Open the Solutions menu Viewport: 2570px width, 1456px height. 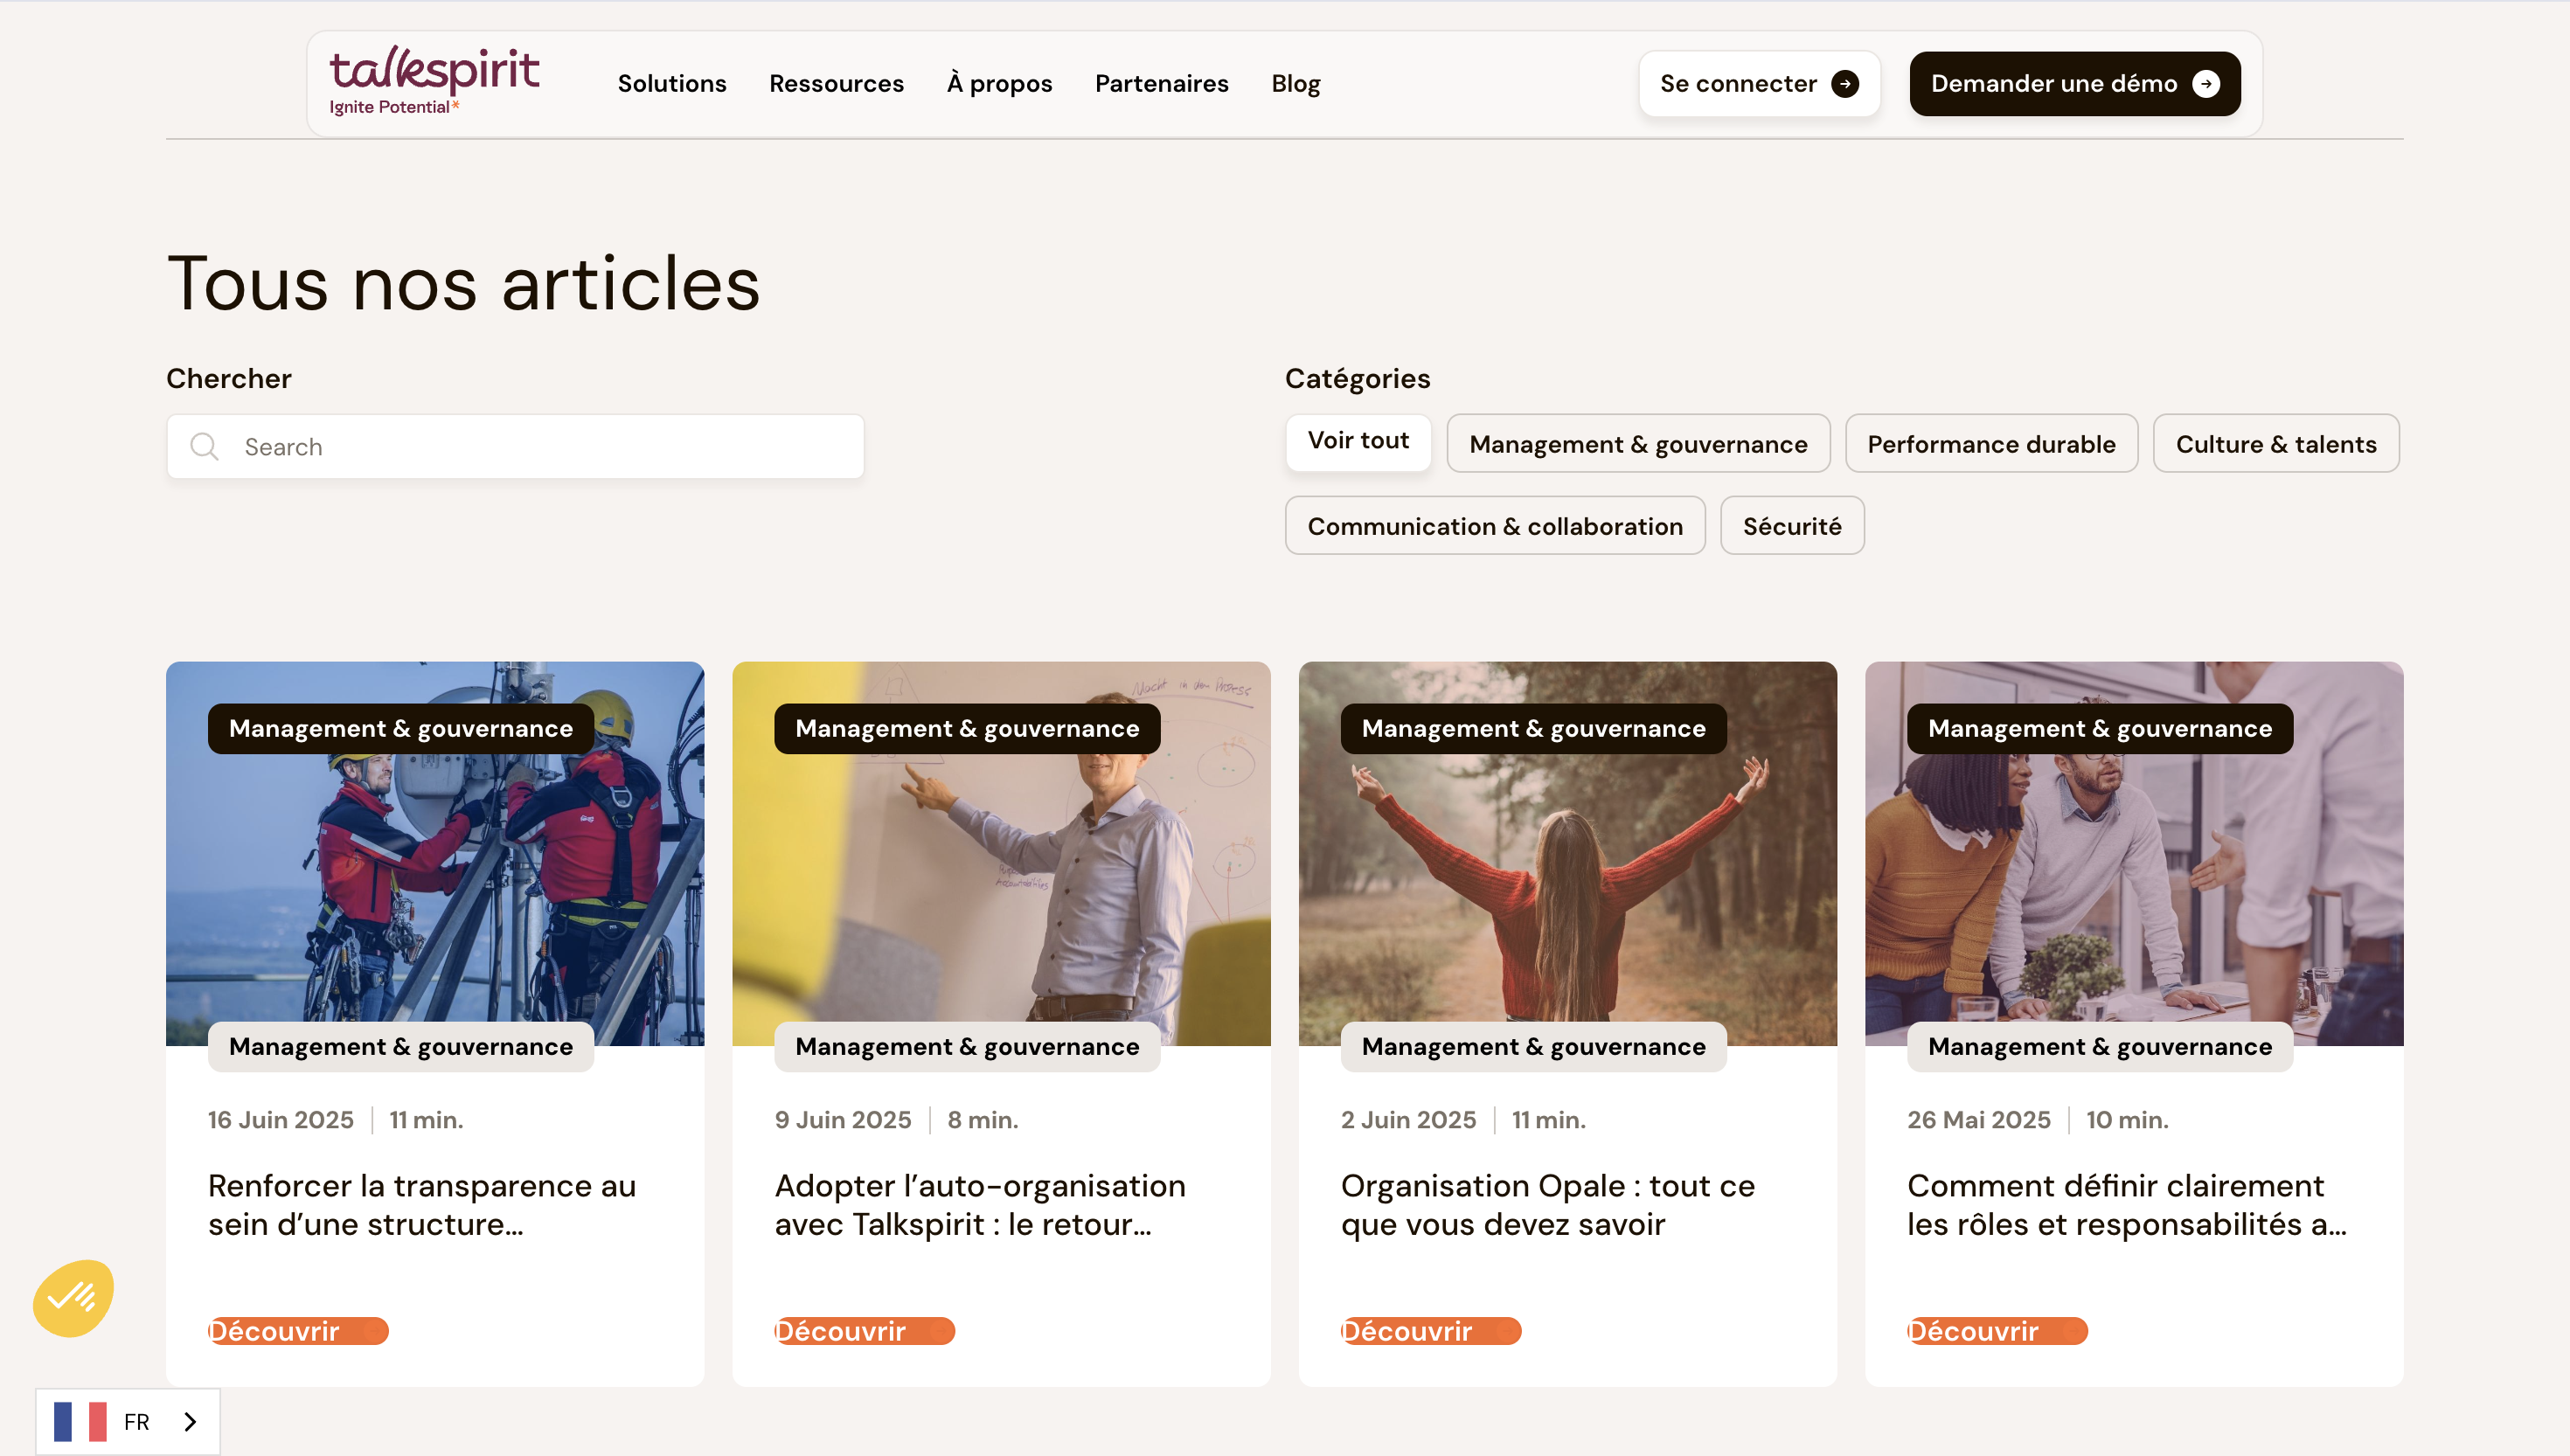[672, 83]
